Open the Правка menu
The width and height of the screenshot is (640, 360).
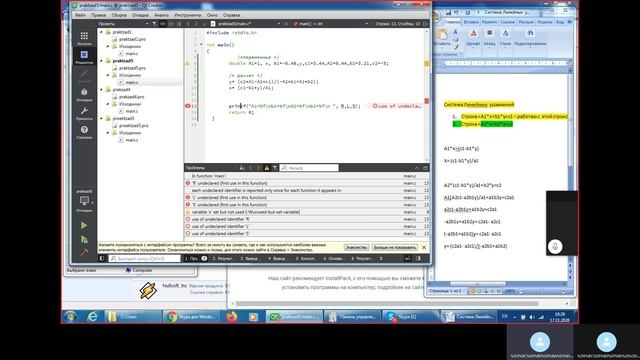coord(98,15)
